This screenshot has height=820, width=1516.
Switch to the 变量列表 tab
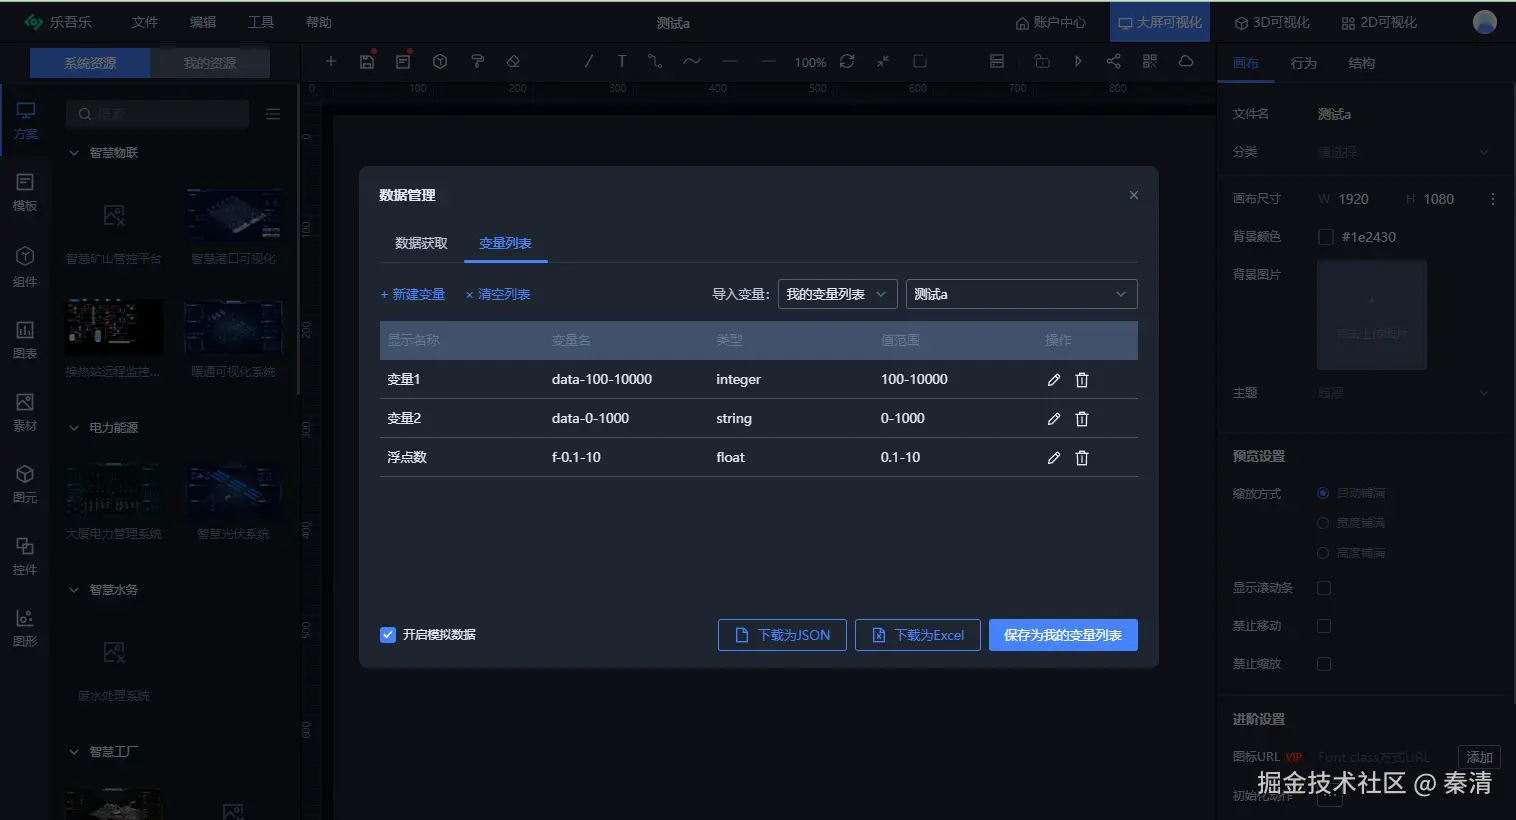click(x=505, y=243)
